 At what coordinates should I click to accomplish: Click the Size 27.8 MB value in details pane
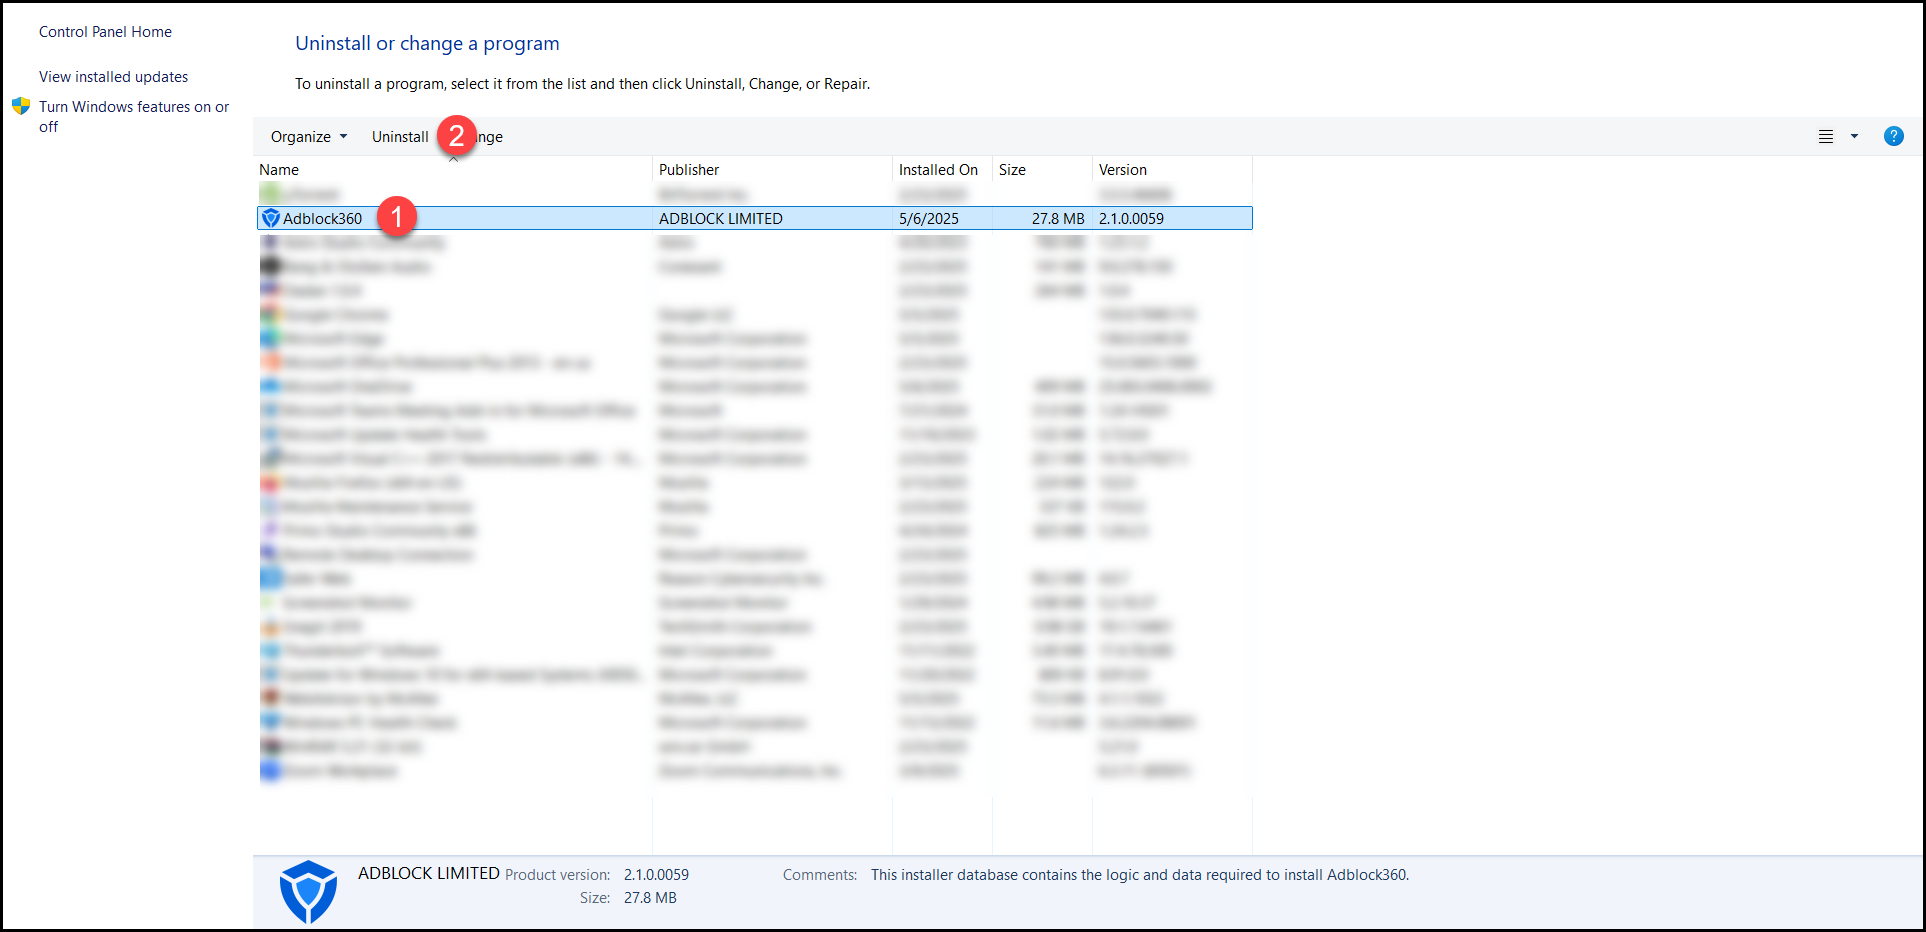(x=650, y=898)
